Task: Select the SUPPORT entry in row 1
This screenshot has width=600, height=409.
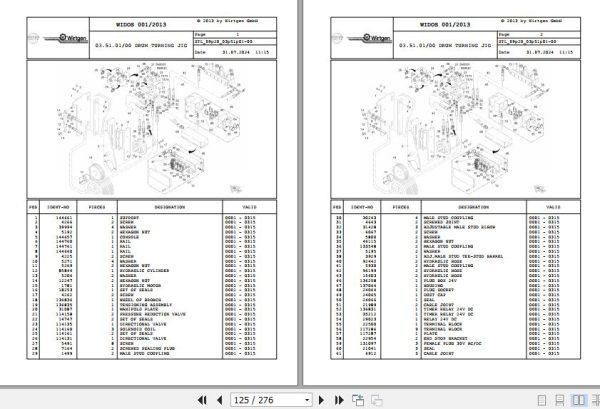Action: point(129,218)
